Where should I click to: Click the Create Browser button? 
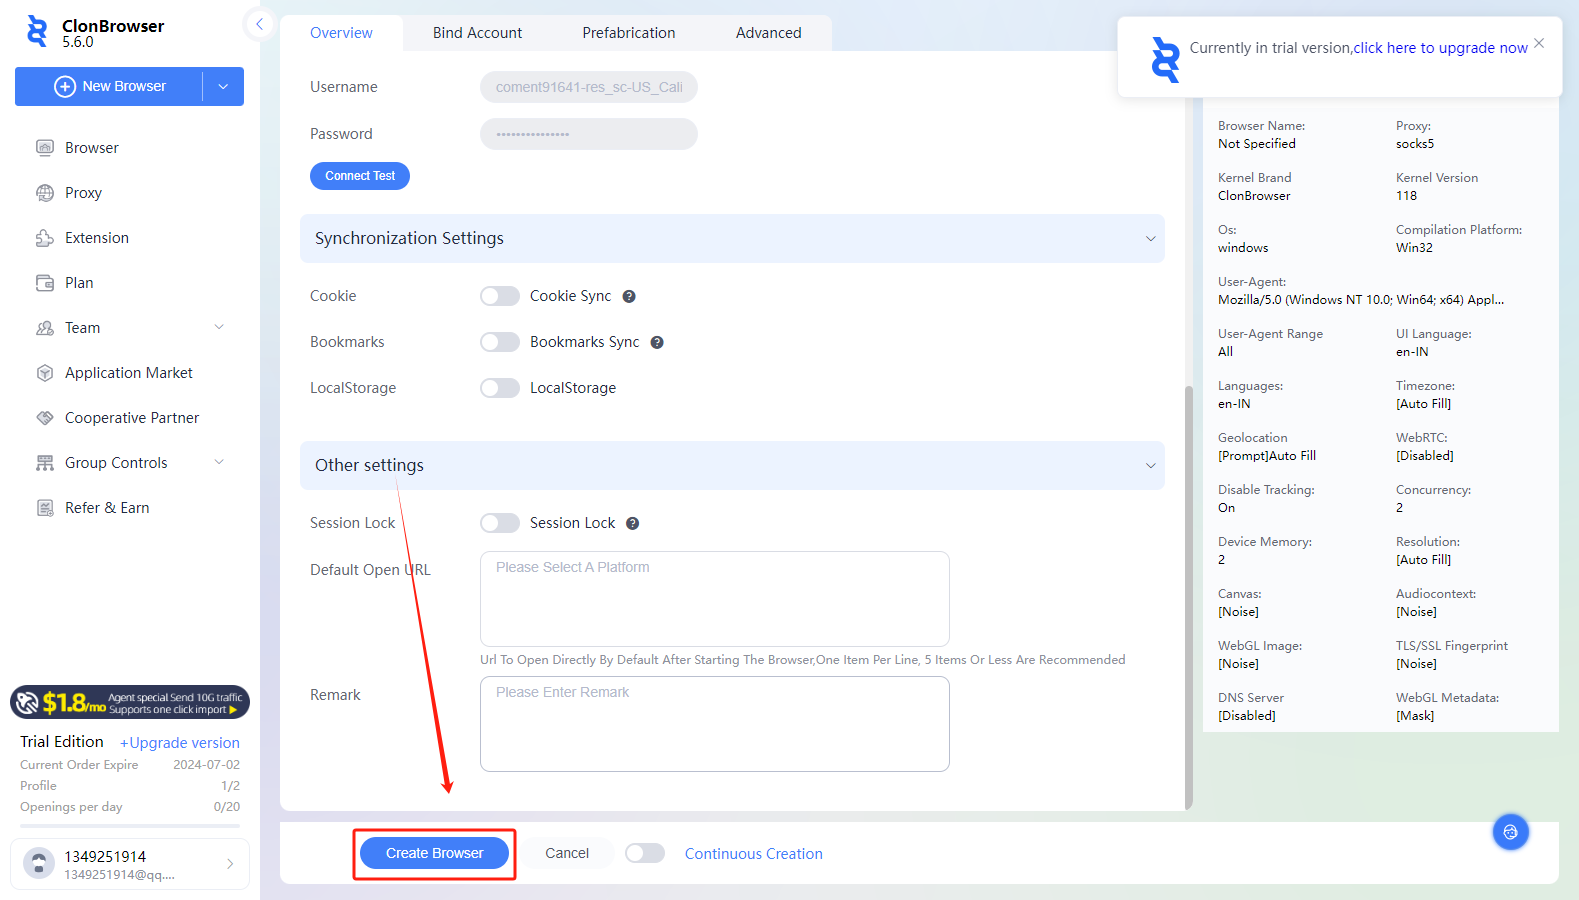tap(434, 853)
